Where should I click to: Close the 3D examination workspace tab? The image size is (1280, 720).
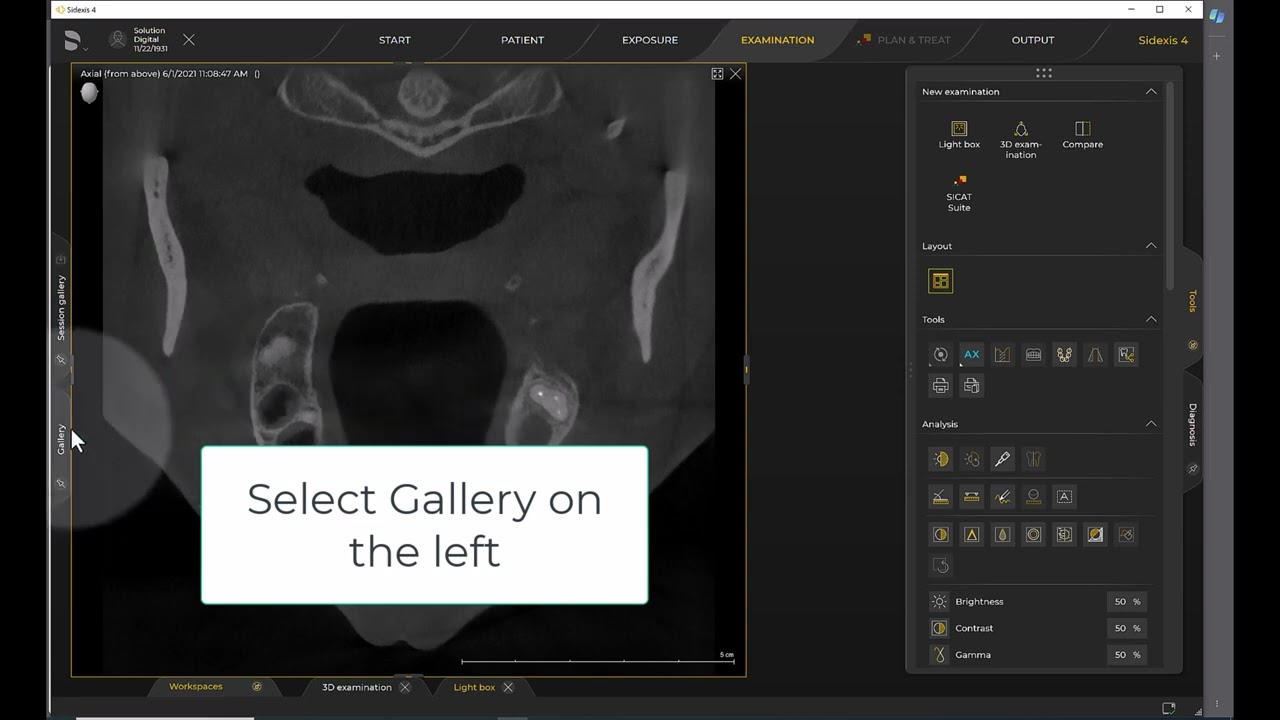pos(405,687)
